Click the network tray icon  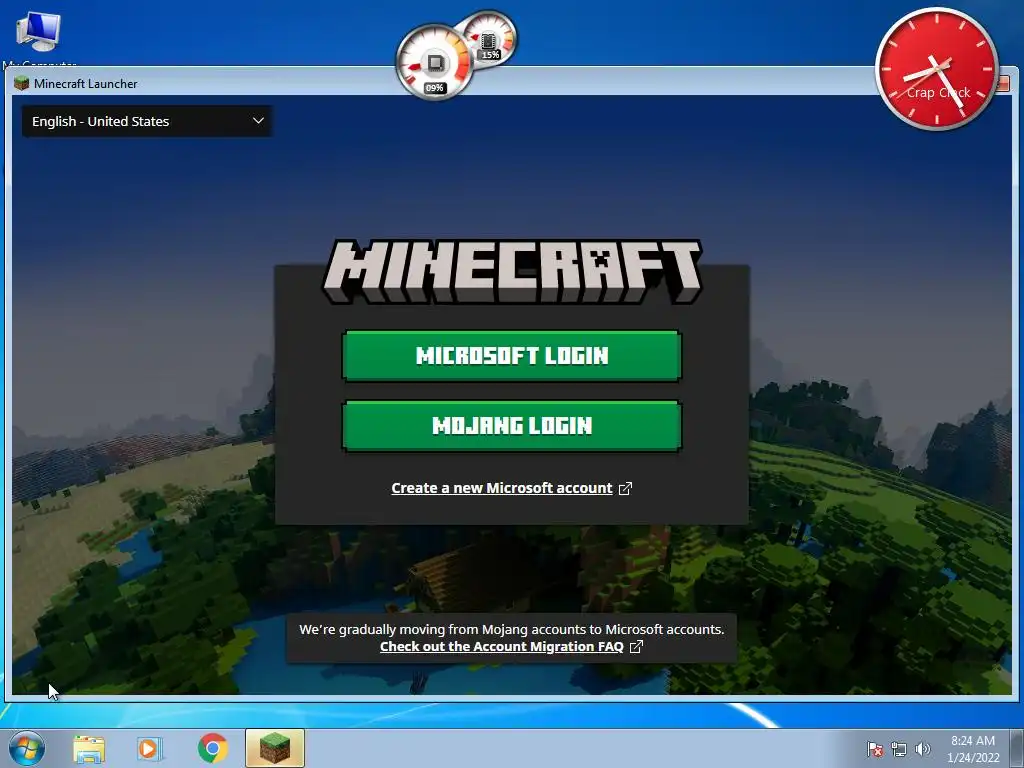pos(899,749)
